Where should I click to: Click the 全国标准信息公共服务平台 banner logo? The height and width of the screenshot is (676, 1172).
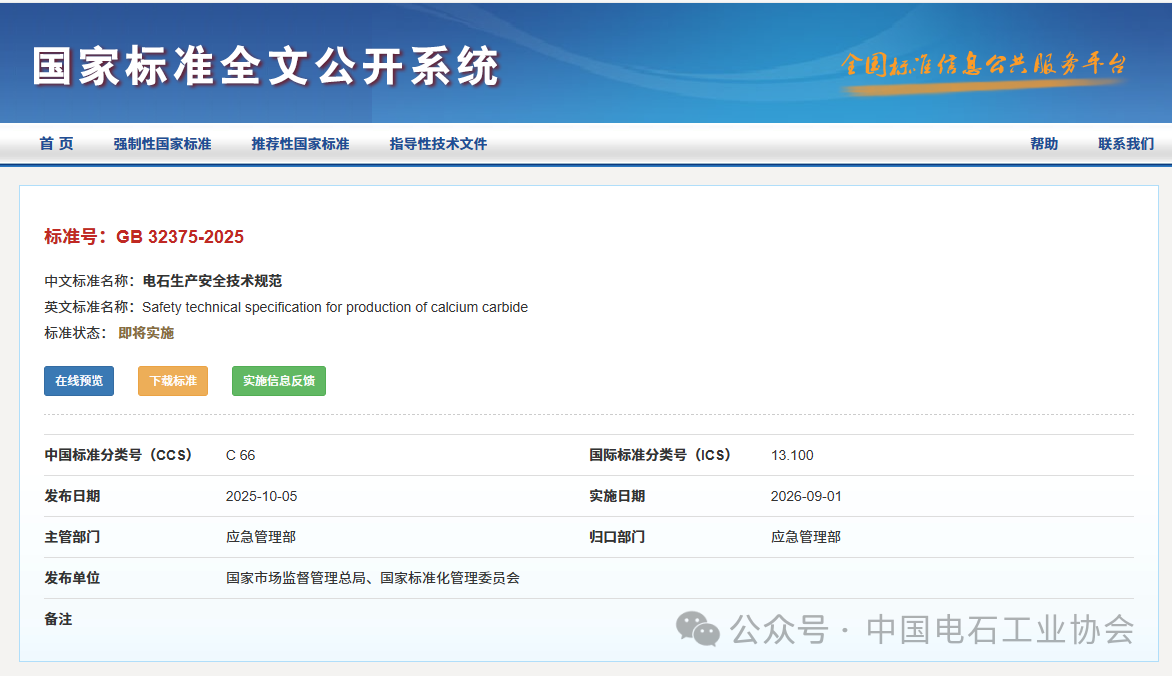point(984,66)
